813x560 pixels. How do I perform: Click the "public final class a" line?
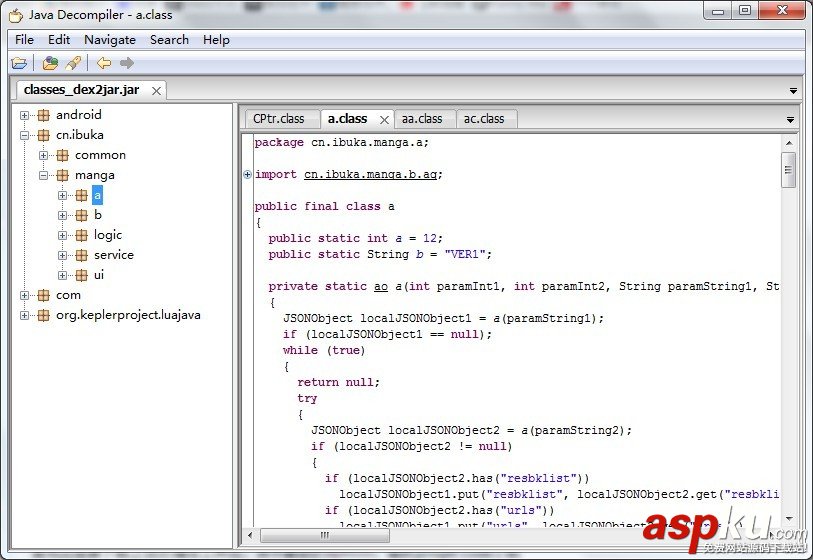pos(325,207)
